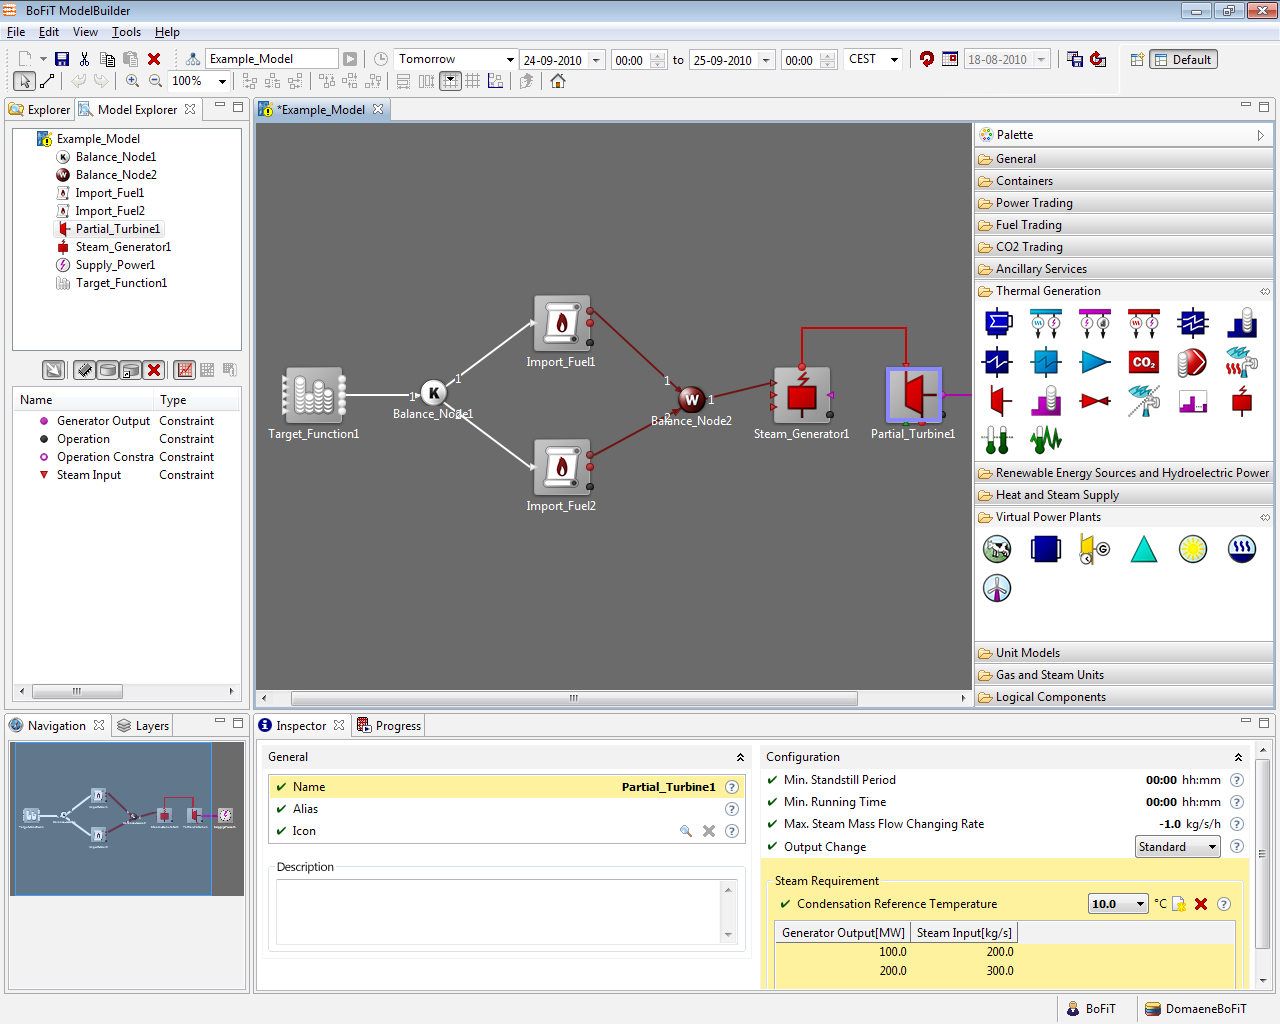Select the red valve component in the palette

[1095, 401]
